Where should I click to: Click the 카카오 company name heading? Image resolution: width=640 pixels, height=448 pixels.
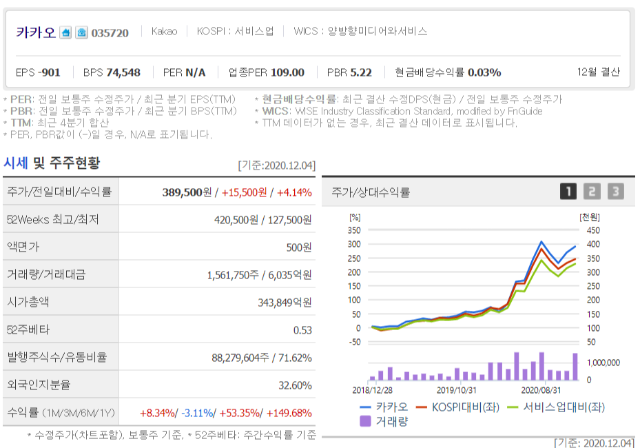coord(36,32)
